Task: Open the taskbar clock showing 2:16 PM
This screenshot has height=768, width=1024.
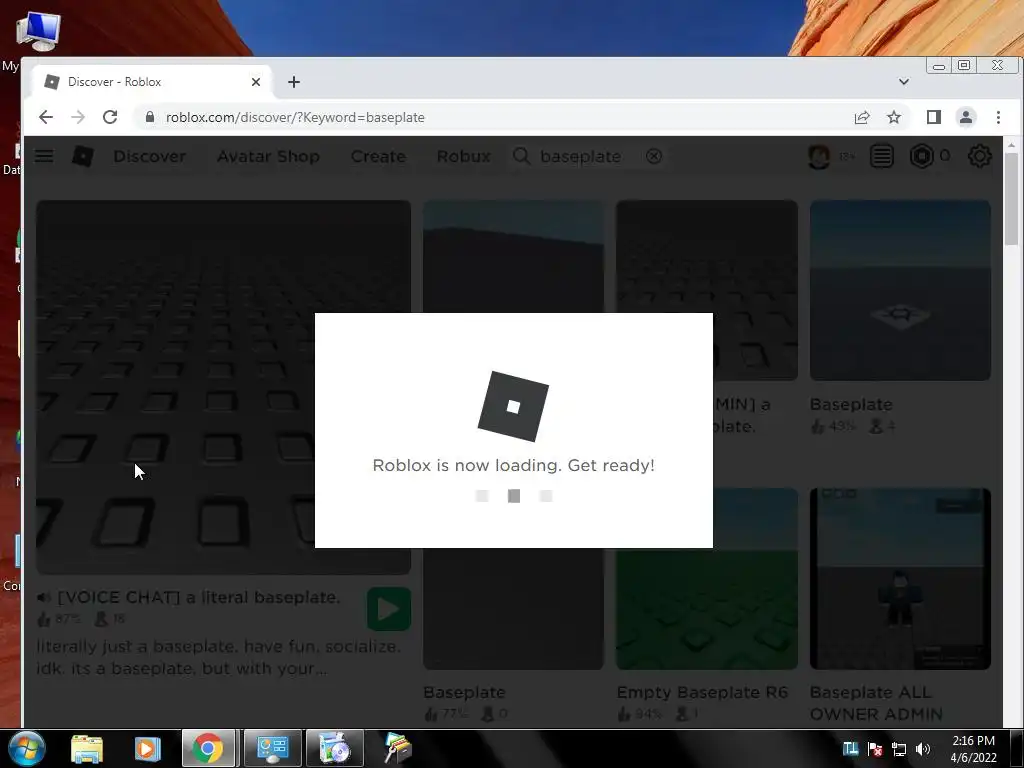Action: pyautogui.click(x=973, y=748)
